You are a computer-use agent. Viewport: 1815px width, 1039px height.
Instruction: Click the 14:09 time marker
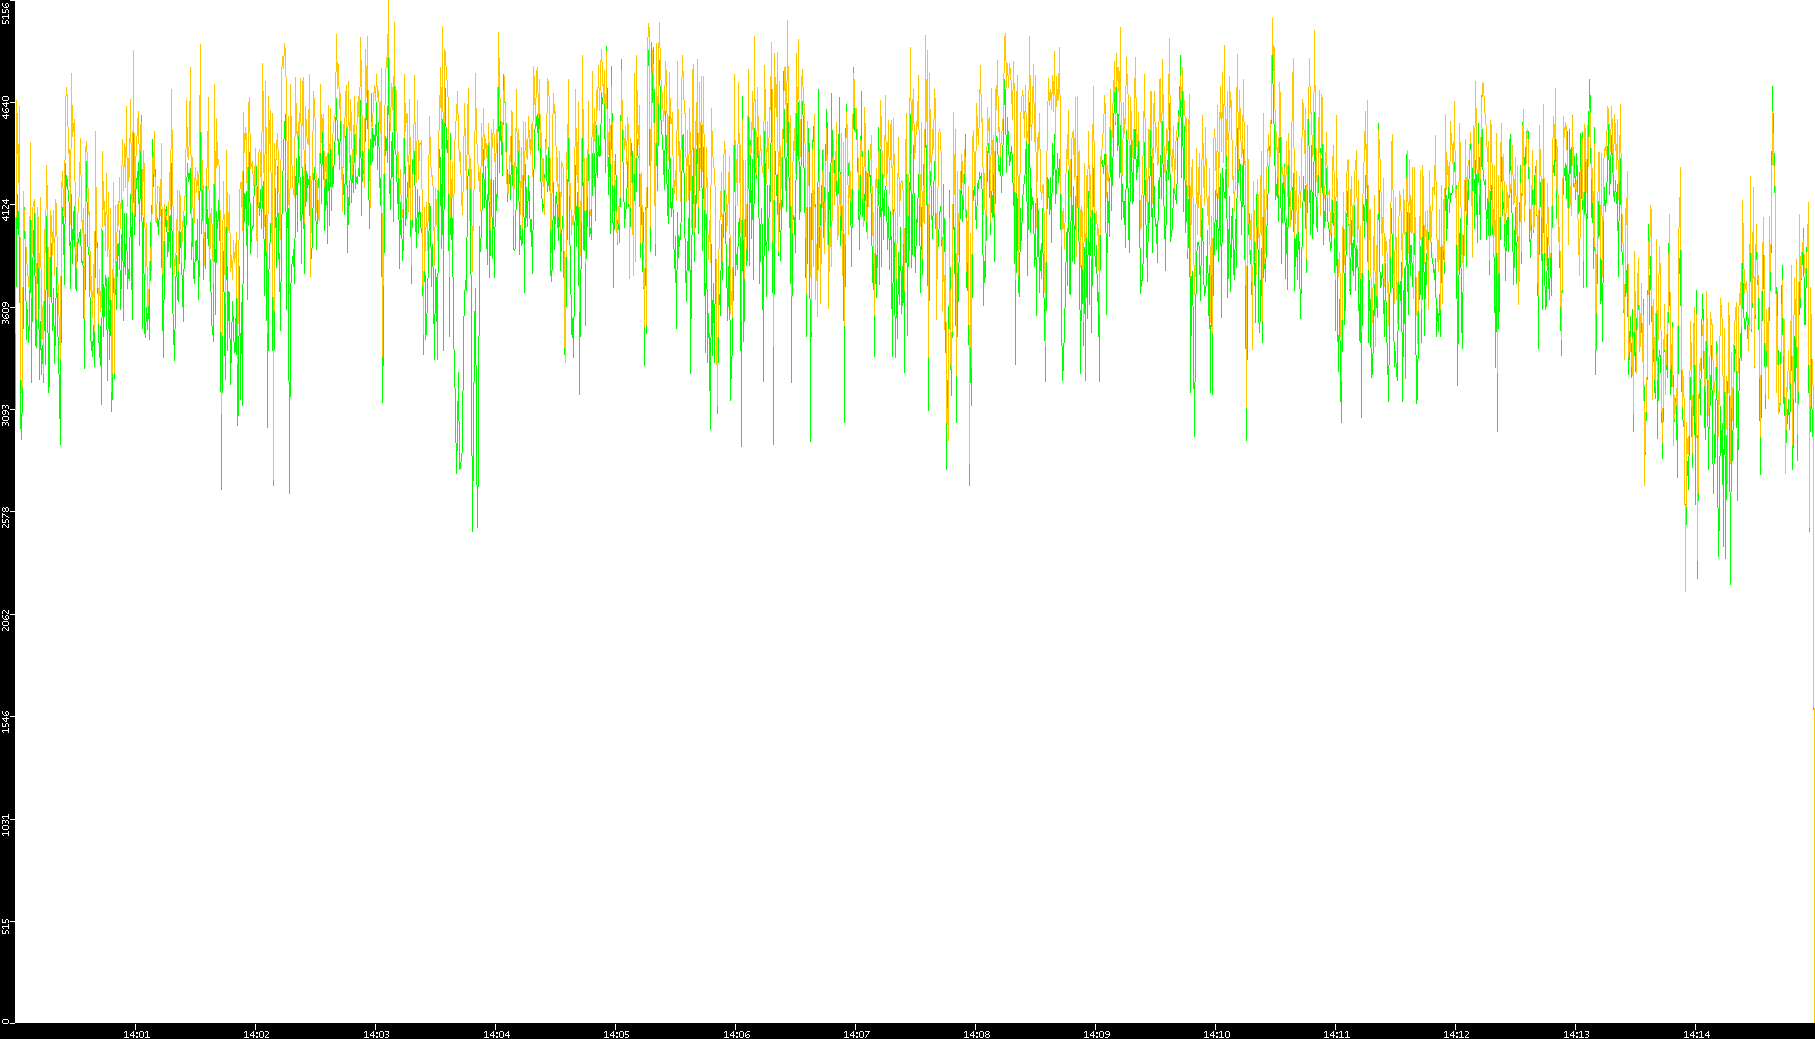pos(1096,1034)
